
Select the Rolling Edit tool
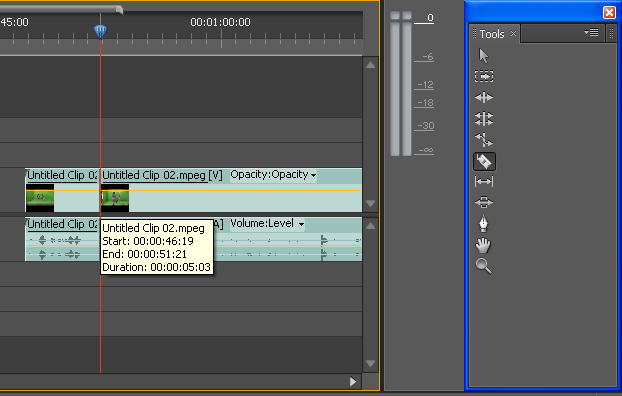click(x=484, y=119)
